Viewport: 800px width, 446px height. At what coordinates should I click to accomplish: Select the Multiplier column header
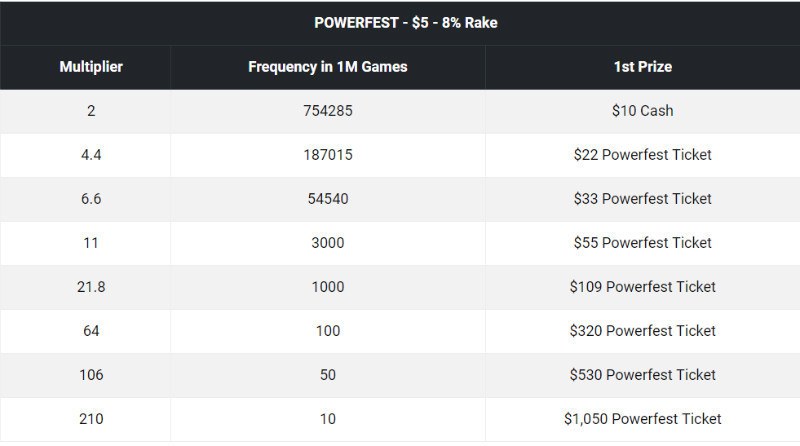[91, 67]
